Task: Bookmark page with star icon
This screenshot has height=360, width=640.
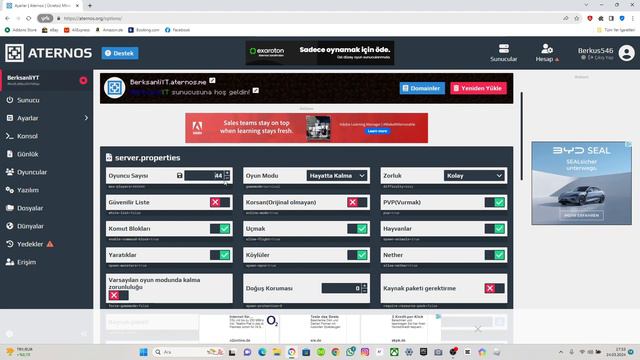Action: click(577, 18)
